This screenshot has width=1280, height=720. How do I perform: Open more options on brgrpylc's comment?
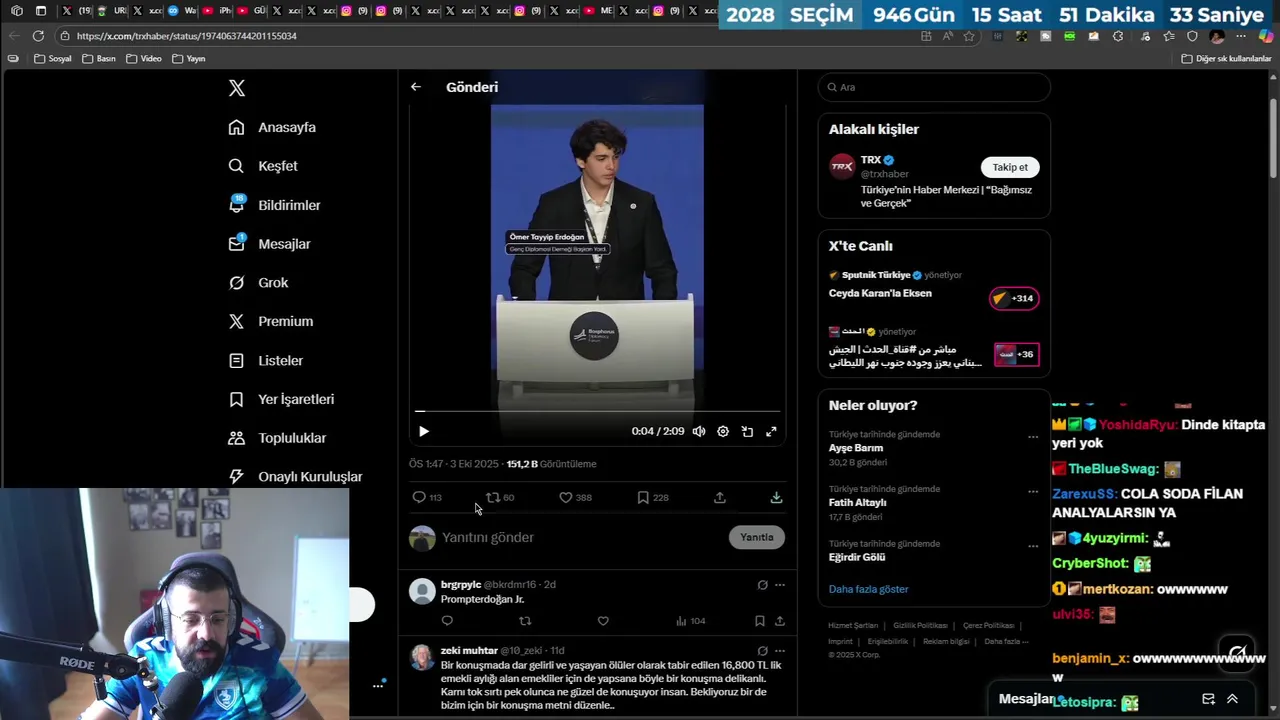point(780,585)
